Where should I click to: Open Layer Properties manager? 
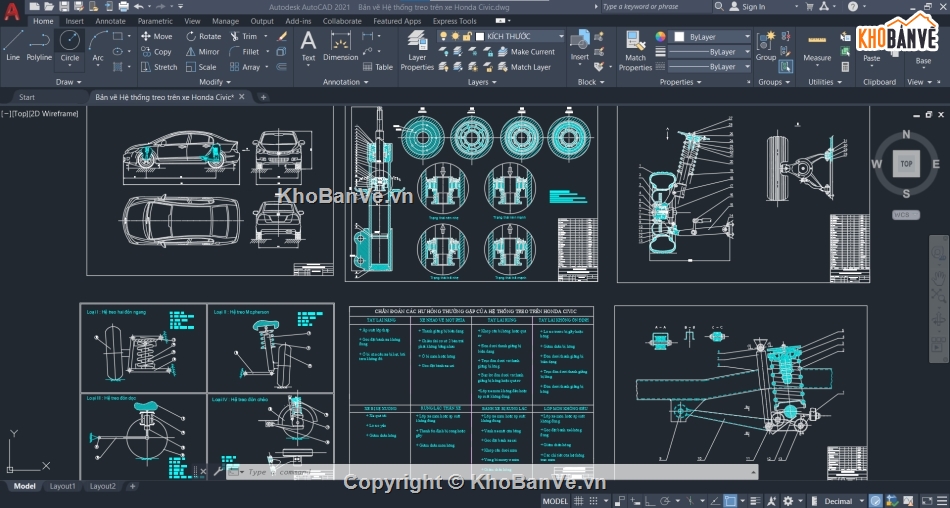417,51
